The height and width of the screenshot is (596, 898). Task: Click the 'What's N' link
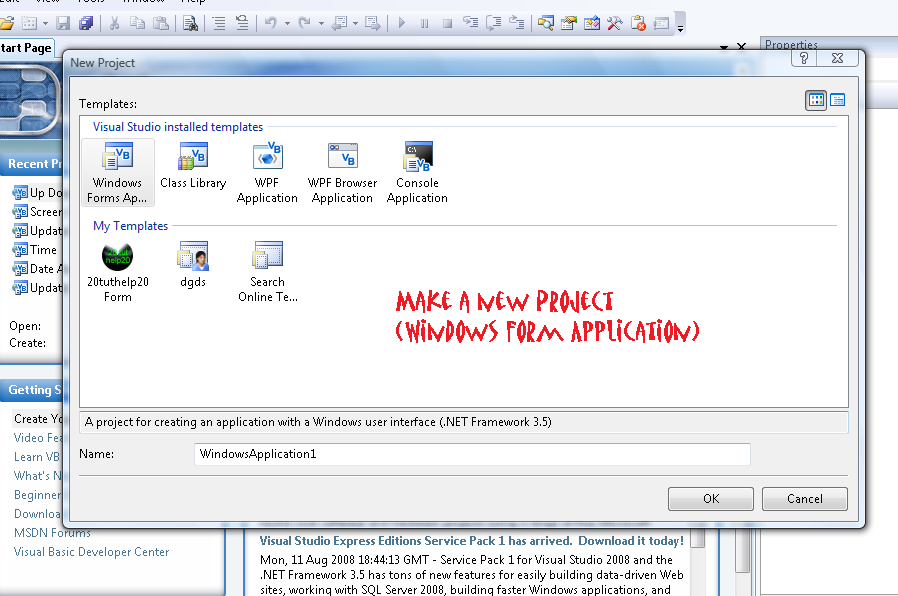pyautogui.click(x=37, y=476)
